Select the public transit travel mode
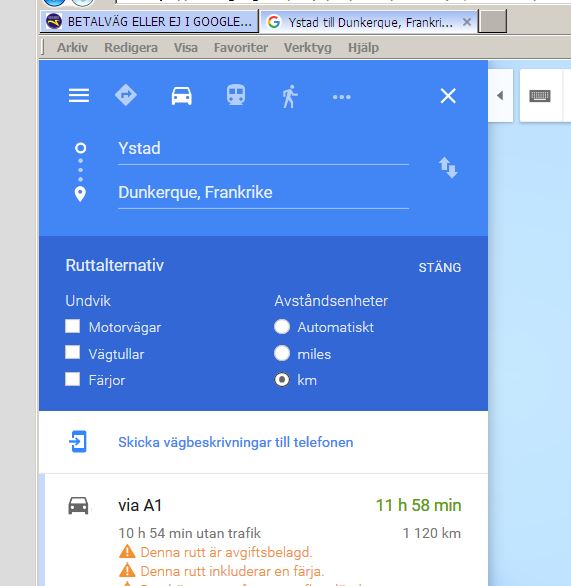Screen dimensions: 571x586 [236, 95]
